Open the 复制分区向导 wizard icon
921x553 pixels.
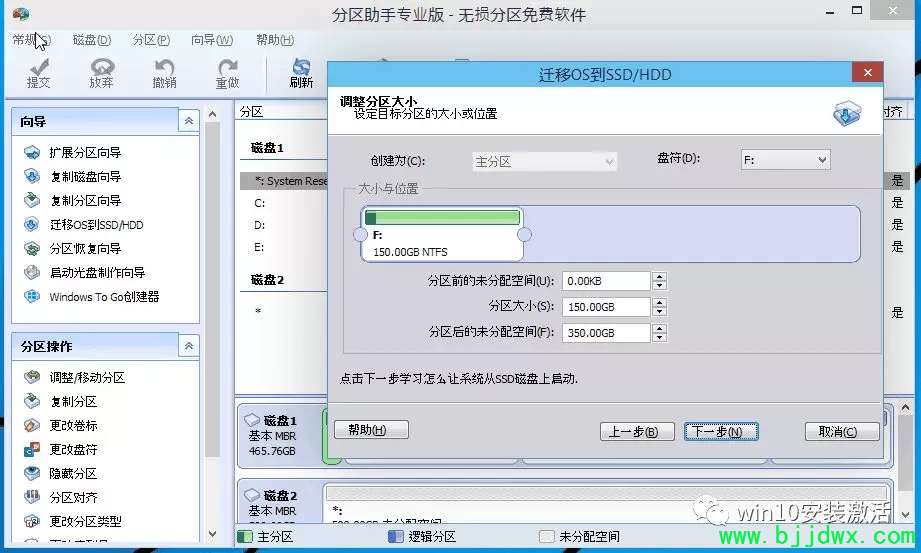(x=32, y=200)
